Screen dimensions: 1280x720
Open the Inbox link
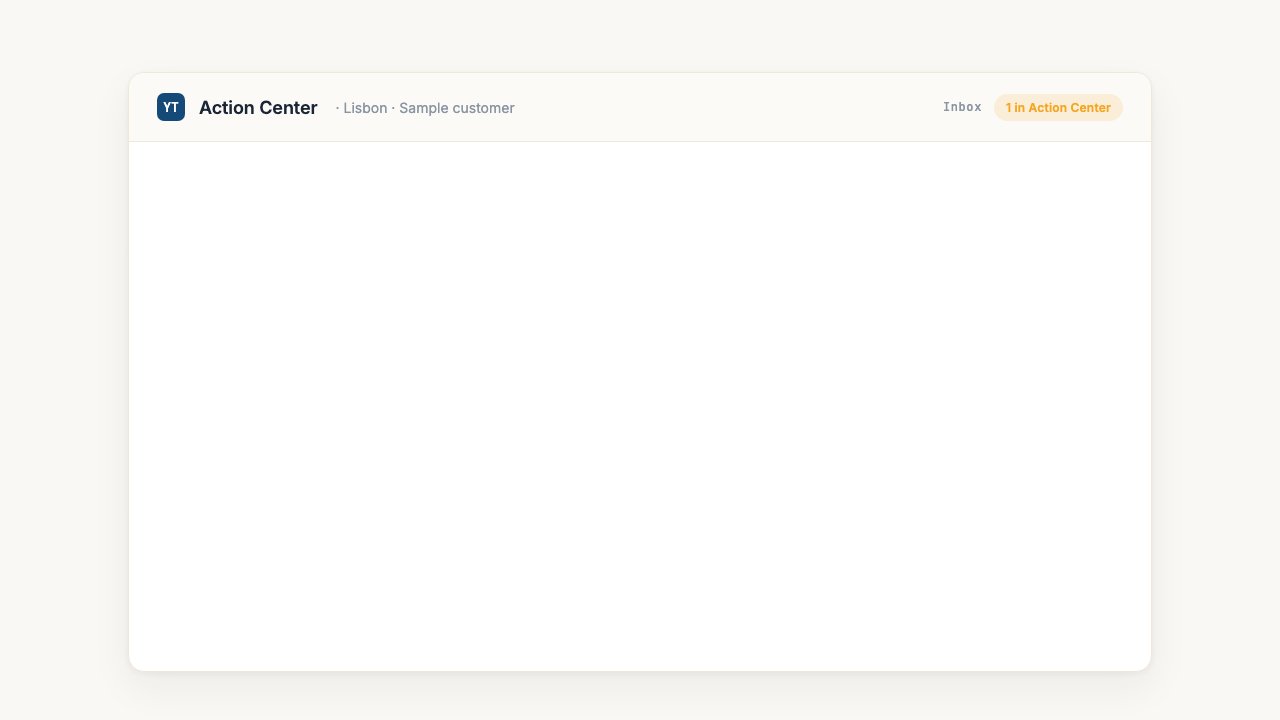coord(962,107)
